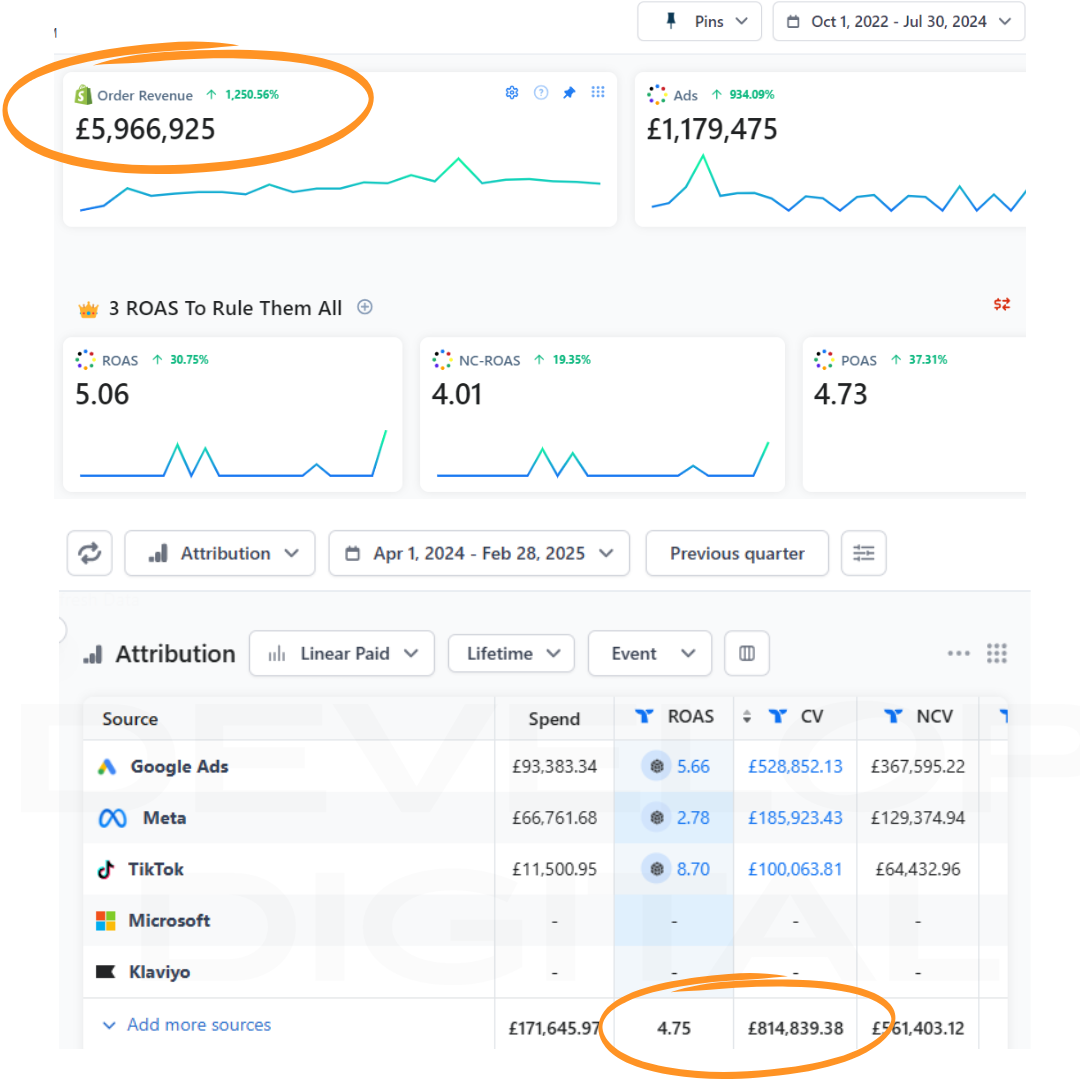Sort by the CV column header

pos(811,717)
